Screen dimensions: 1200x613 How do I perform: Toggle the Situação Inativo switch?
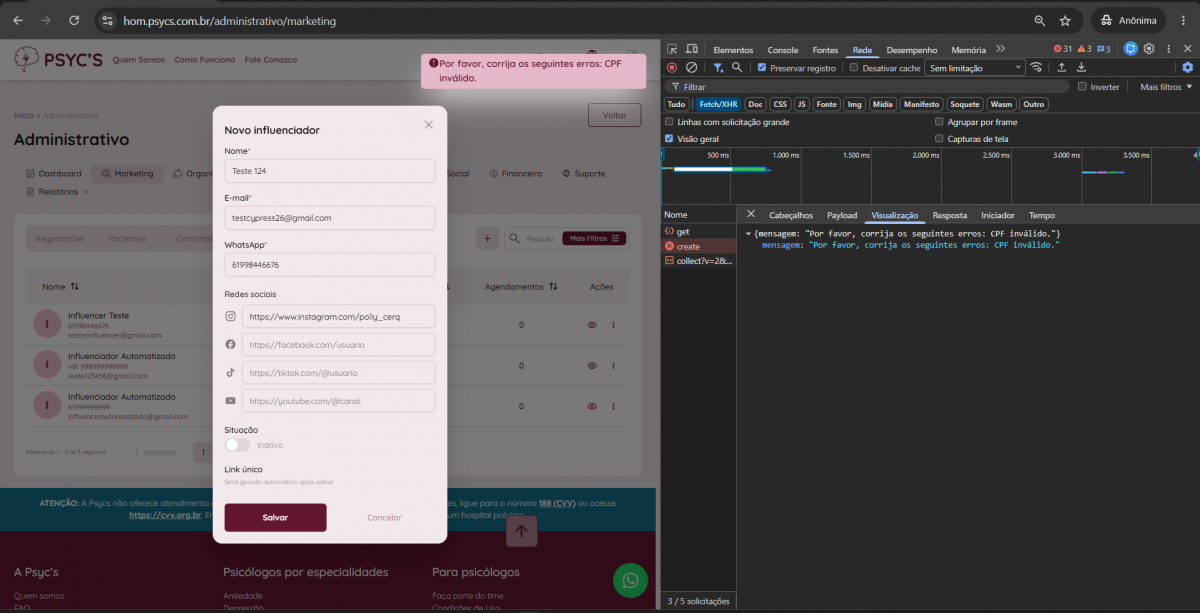(237, 445)
